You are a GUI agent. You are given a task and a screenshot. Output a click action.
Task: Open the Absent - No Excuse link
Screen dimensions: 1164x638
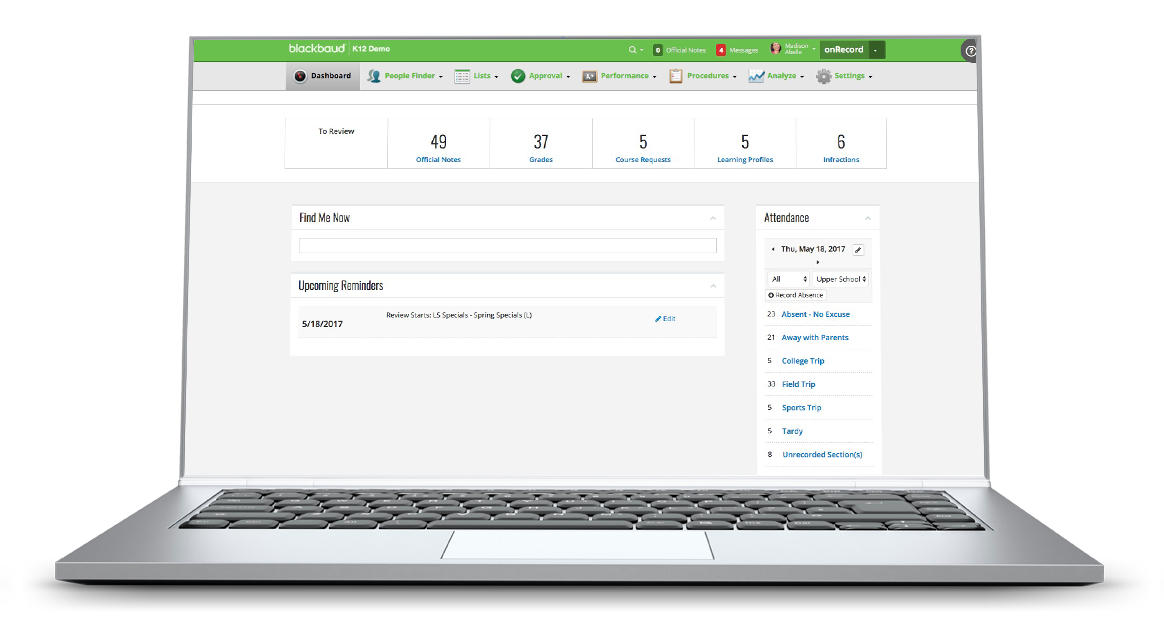click(818, 314)
